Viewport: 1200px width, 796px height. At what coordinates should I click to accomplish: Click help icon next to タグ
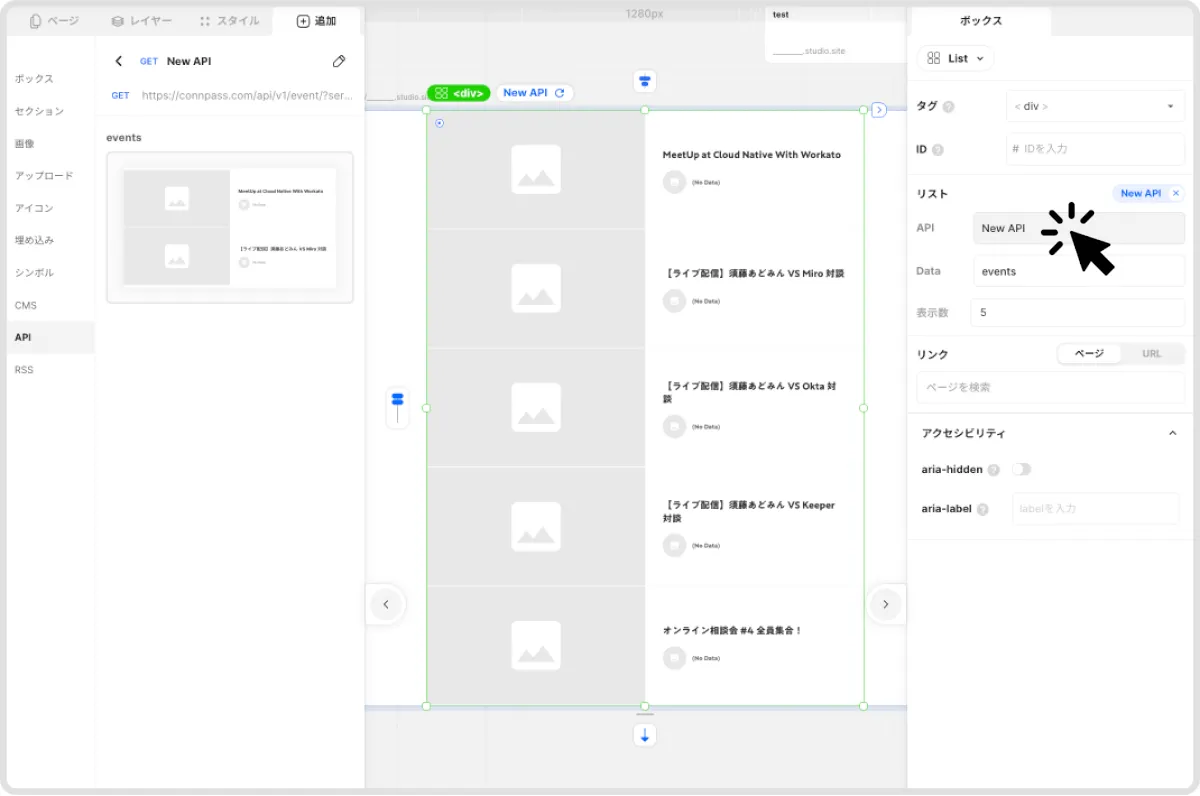pos(948,107)
